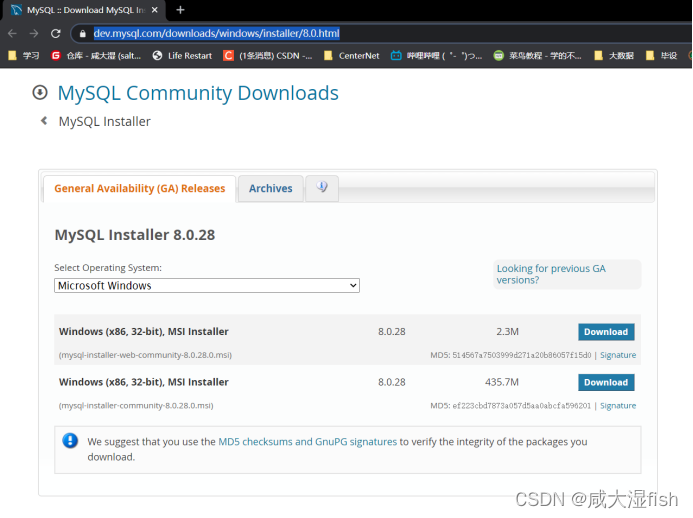This screenshot has height=518, width=693.
Task: Open the bilibili bookmark
Action: pyautogui.click(x=437, y=56)
